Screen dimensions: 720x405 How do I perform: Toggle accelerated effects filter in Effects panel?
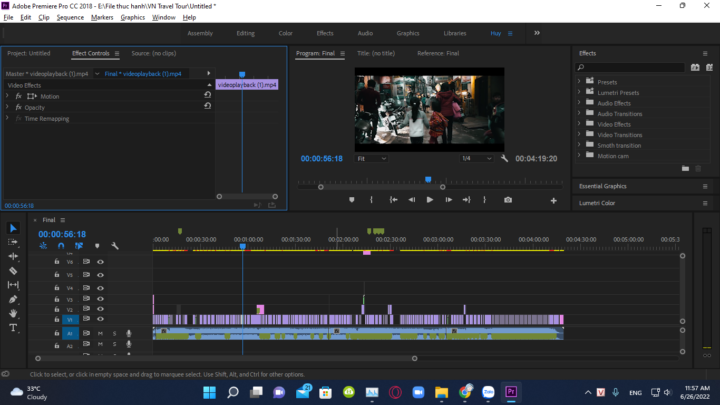pos(695,68)
